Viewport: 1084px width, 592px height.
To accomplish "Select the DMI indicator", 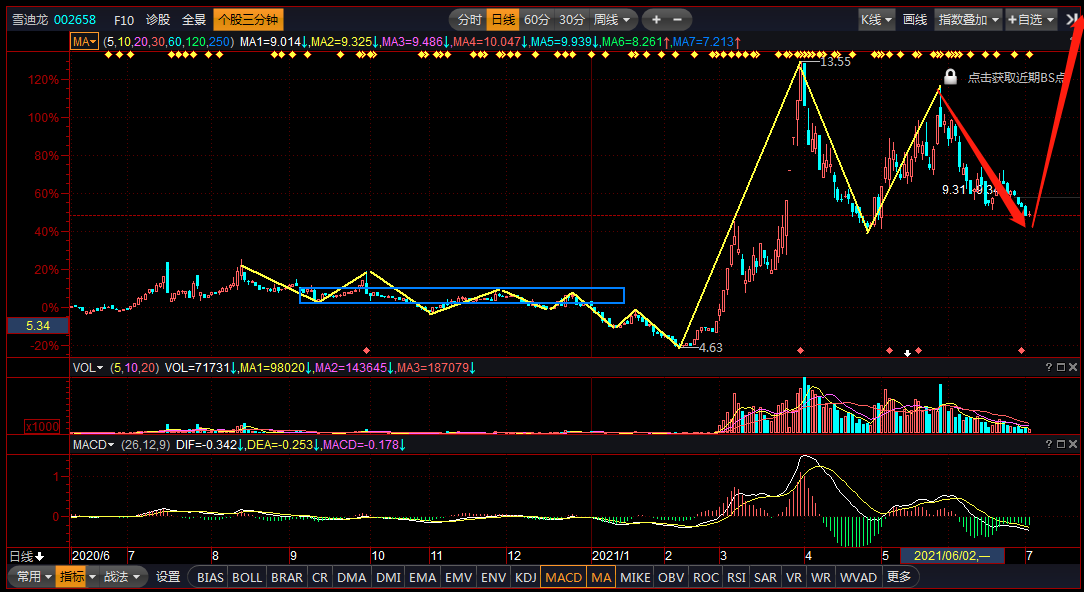I will [389, 577].
